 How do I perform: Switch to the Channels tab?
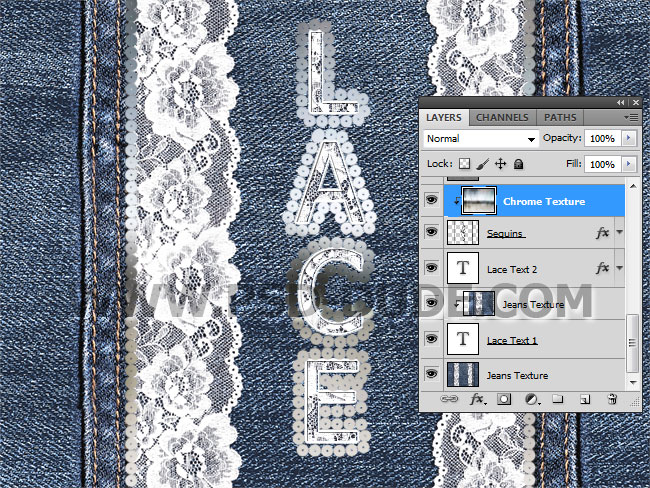click(502, 118)
